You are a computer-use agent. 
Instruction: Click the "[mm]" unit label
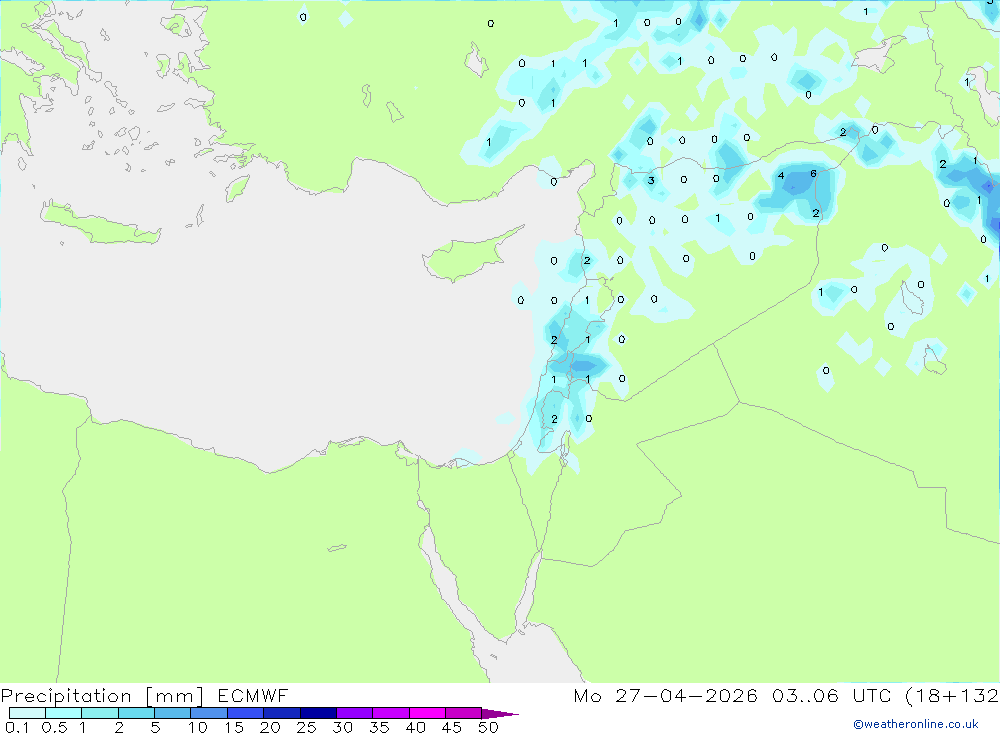click(x=174, y=696)
